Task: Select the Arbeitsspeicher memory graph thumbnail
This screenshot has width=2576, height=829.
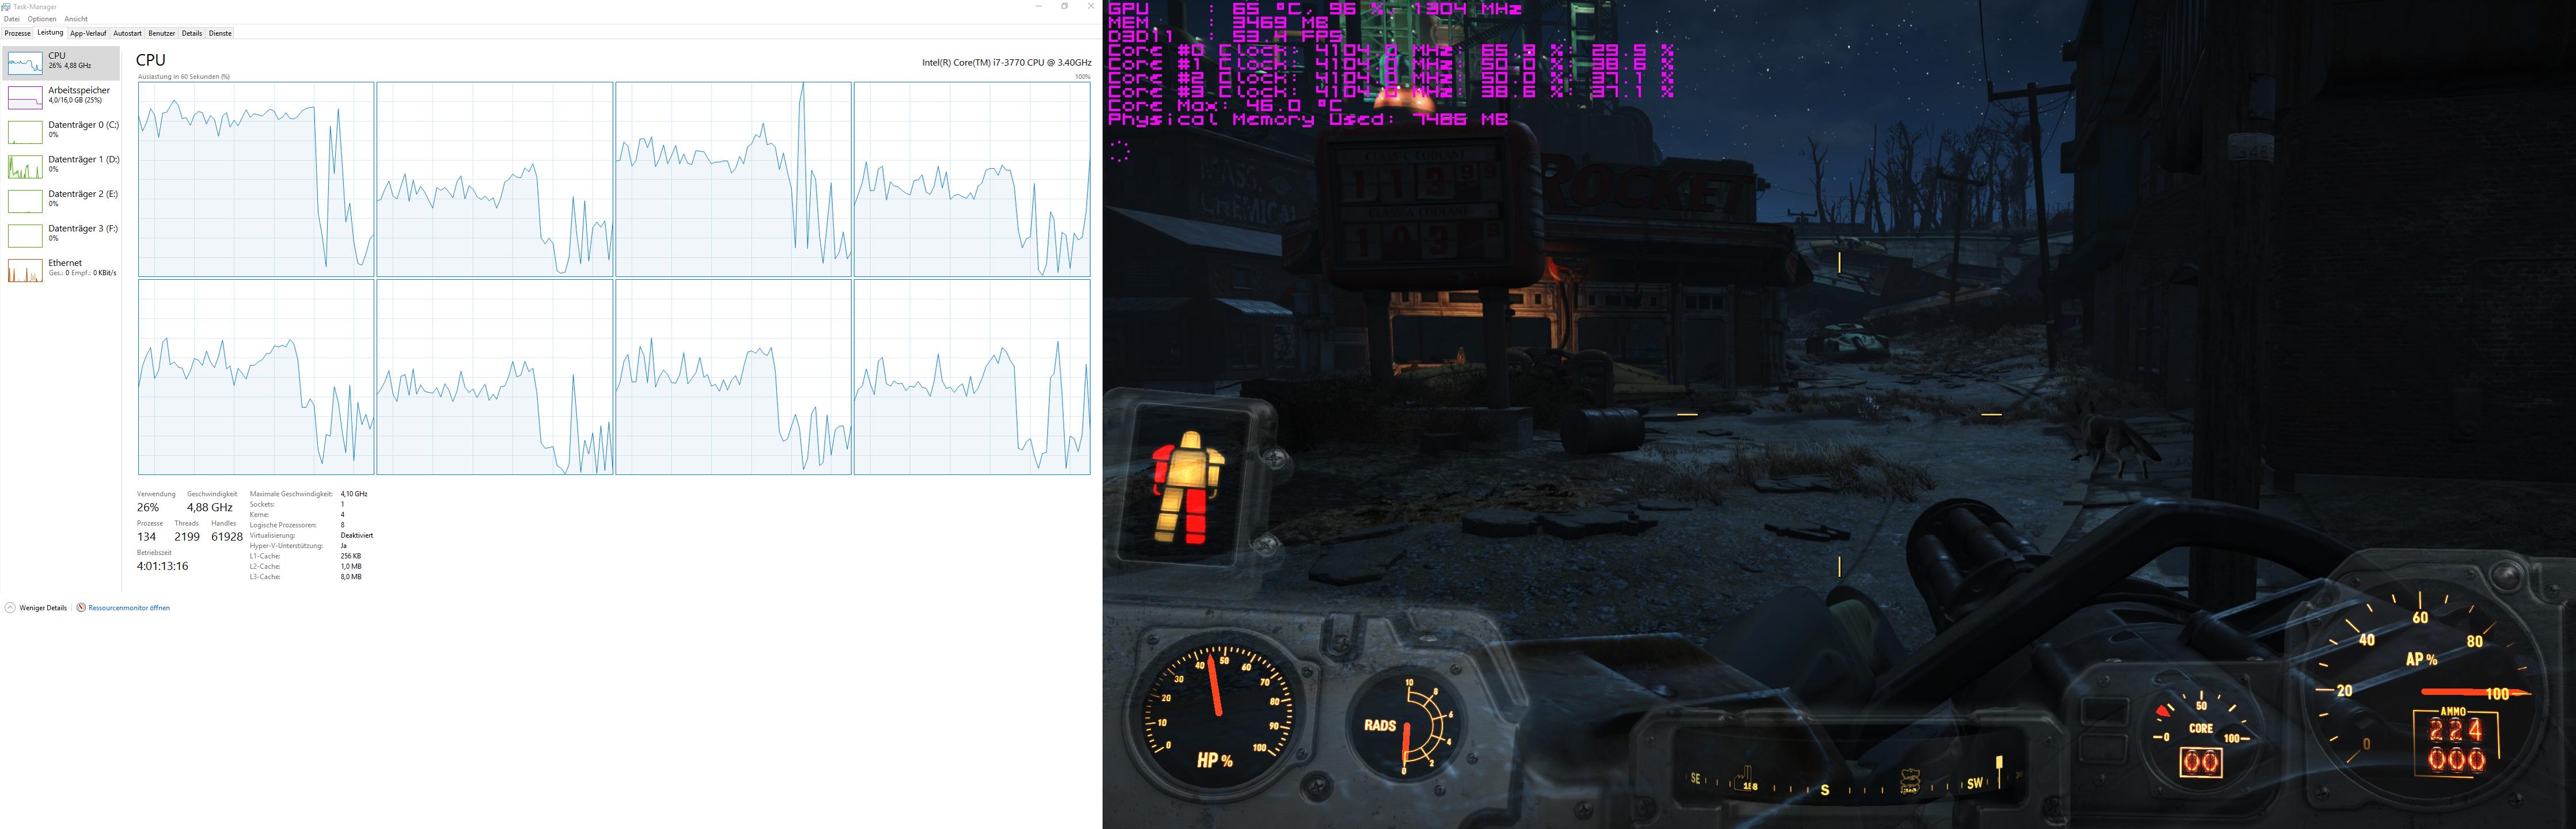Action: click(x=25, y=97)
